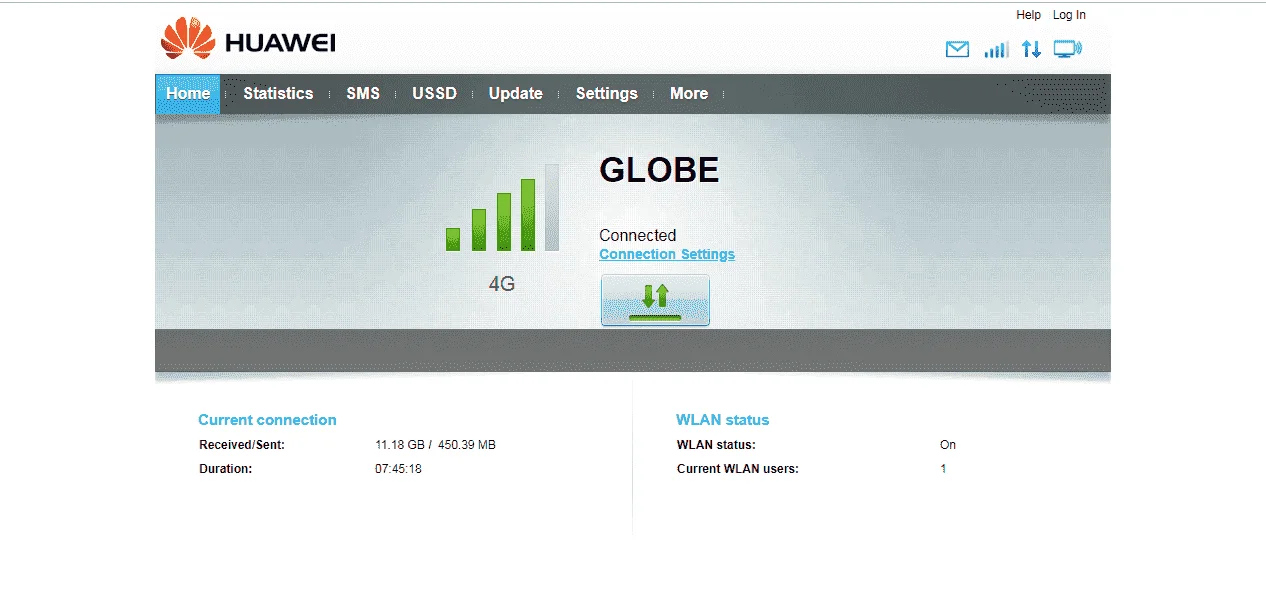Click the GLOBE operator name
Image resolution: width=1266 pixels, height=593 pixels.
659,170
